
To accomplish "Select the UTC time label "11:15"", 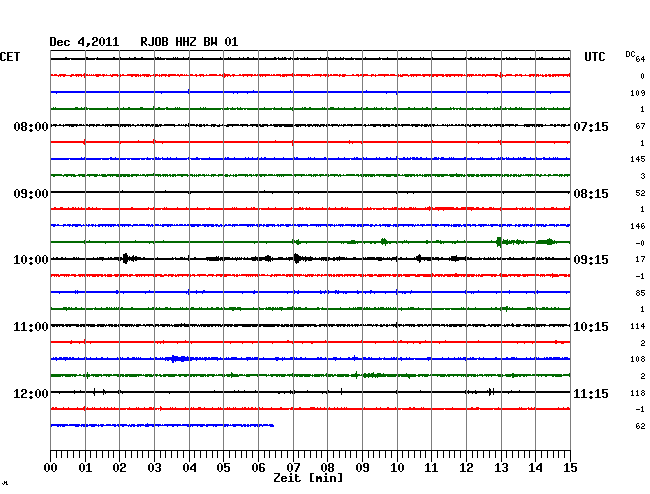I will click(591, 393).
